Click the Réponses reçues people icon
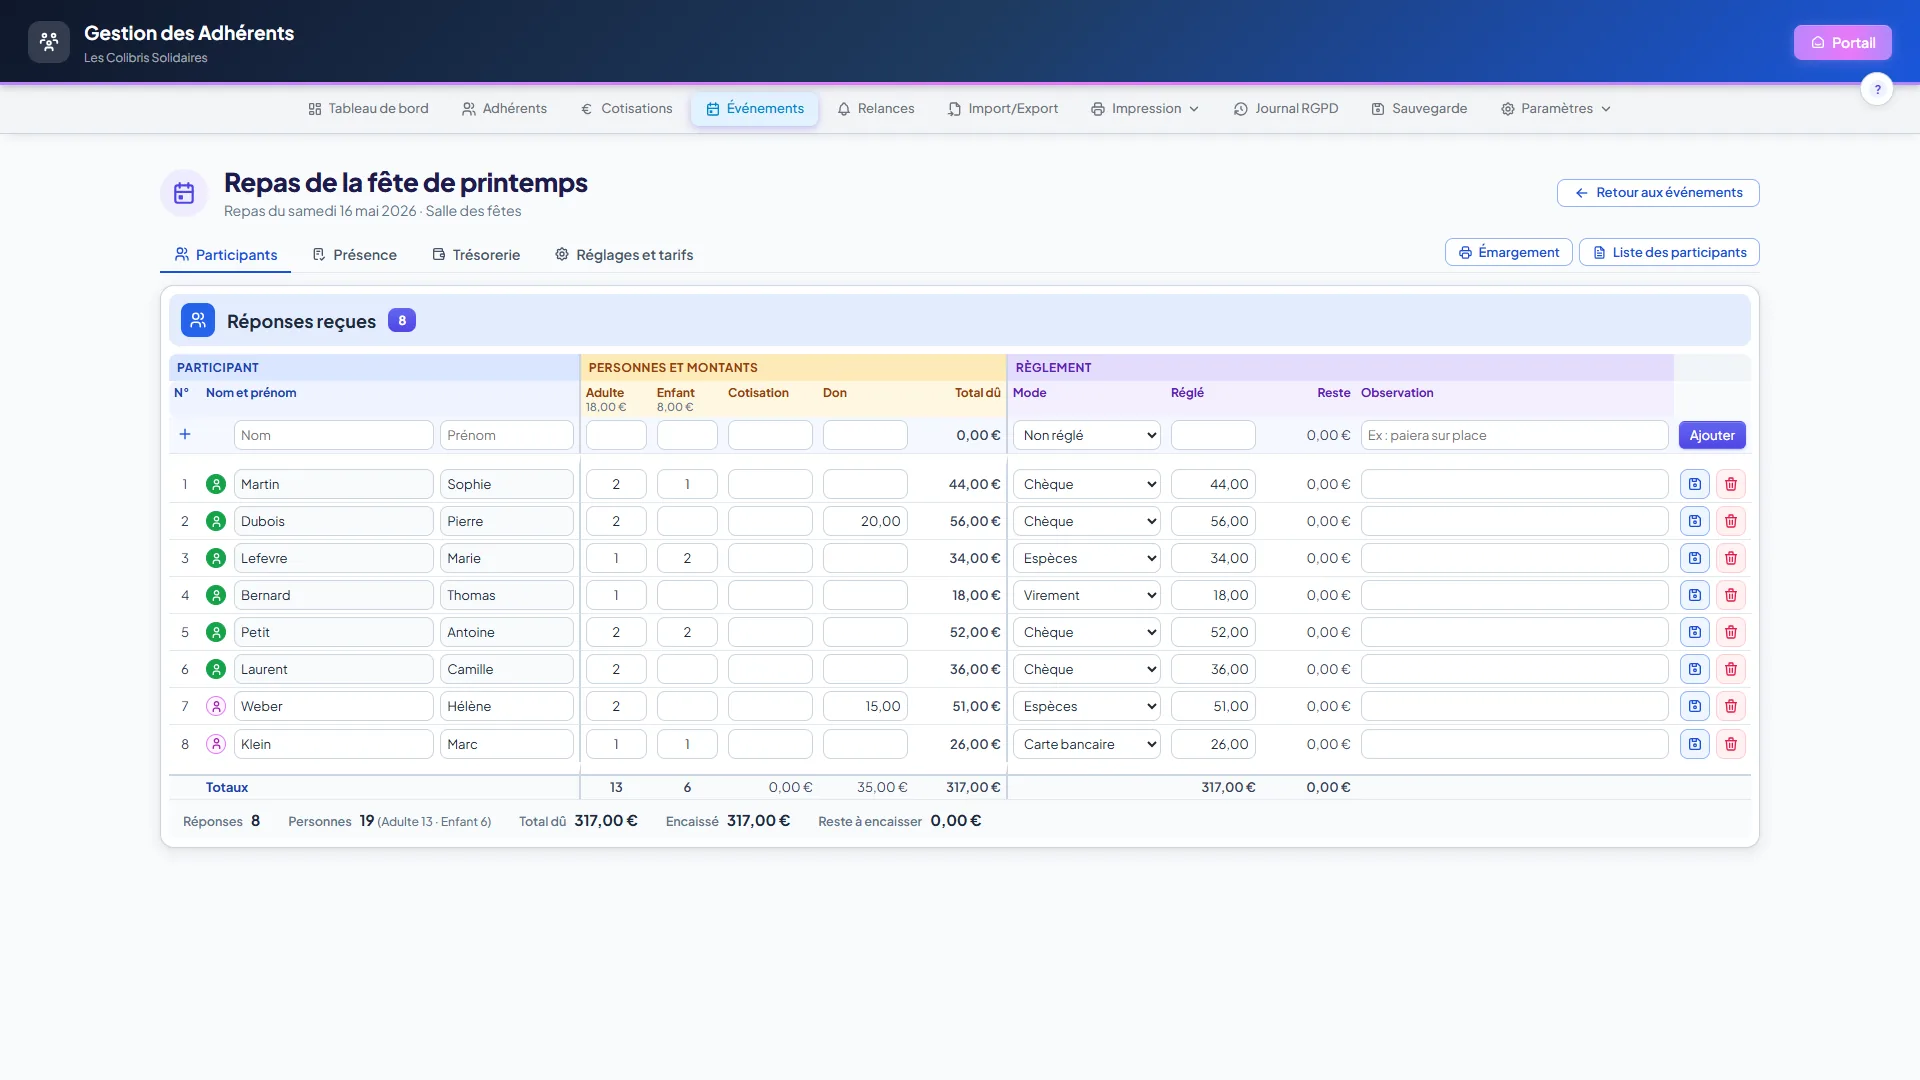The width and height of the screenshot is (1920, 1080). coord(198,320)
